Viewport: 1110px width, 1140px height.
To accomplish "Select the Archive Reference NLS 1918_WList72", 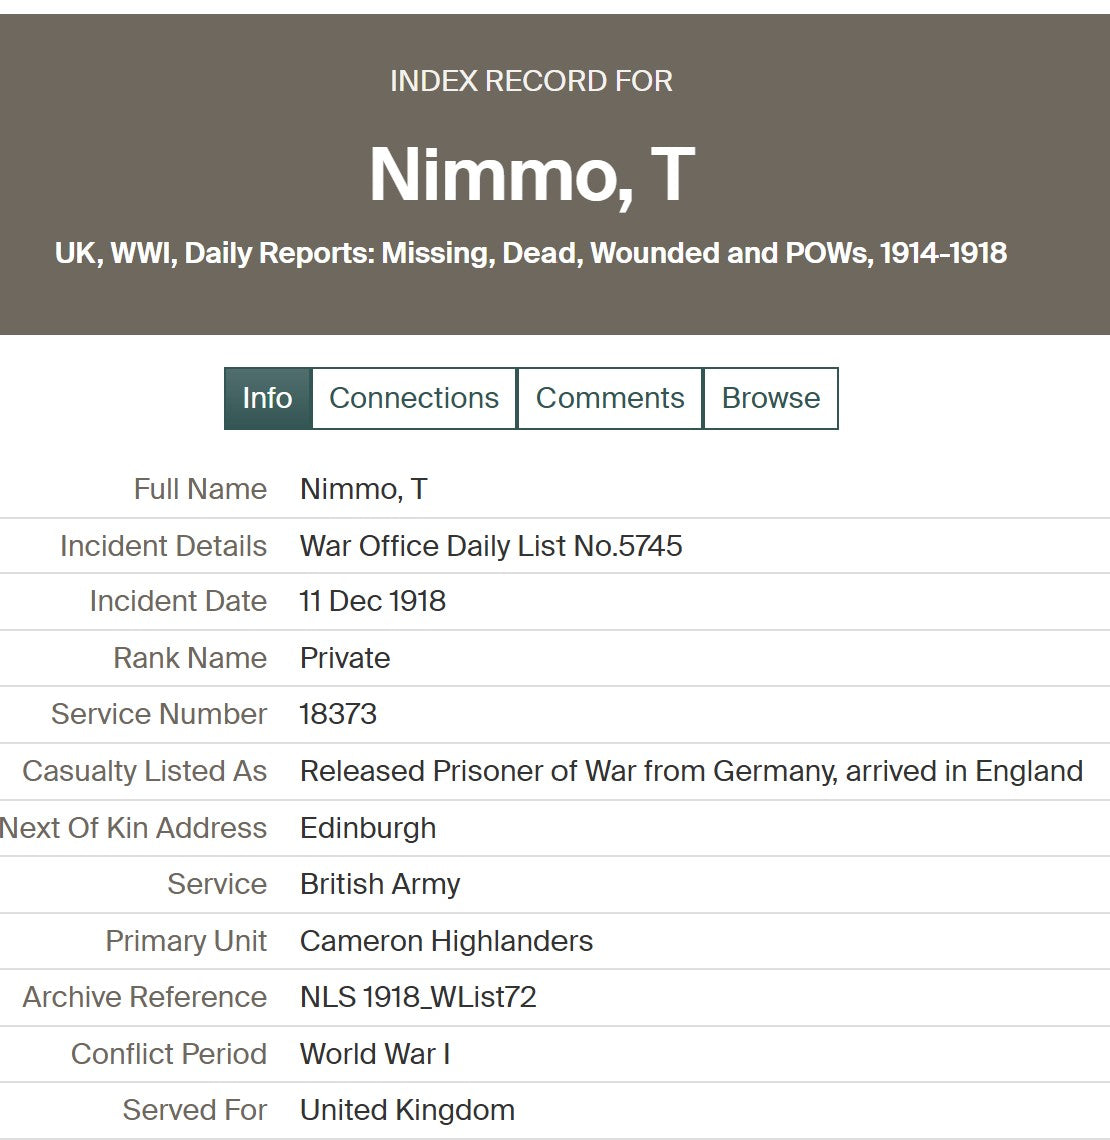I will (x=418, y=997).
